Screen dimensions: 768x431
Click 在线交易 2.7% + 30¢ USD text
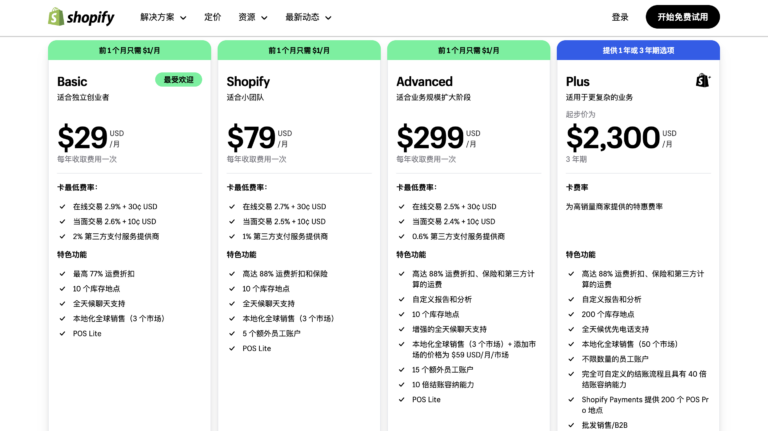click(x=284, y=207)
